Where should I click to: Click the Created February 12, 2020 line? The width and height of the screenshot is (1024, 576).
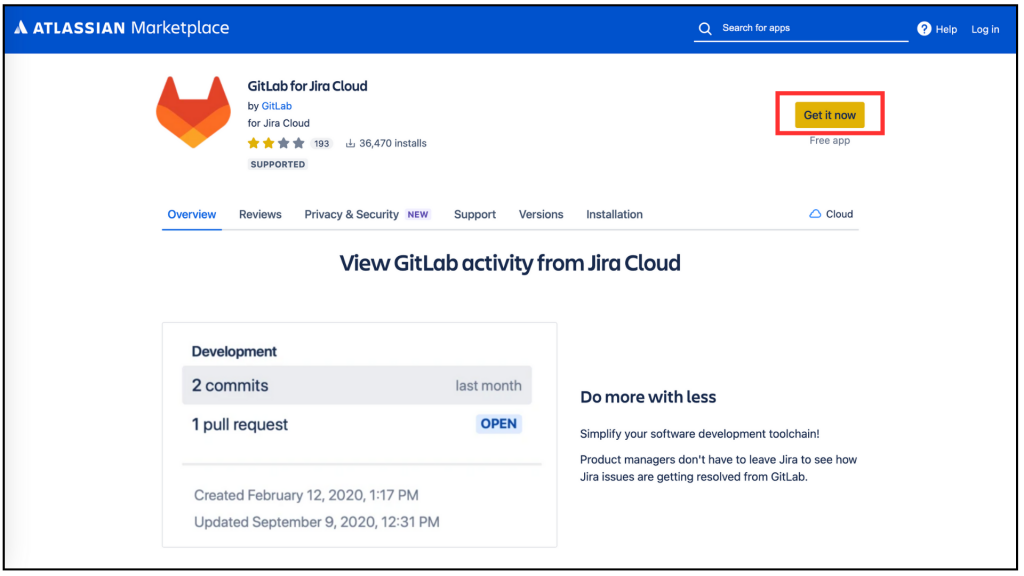pos(306,495)
